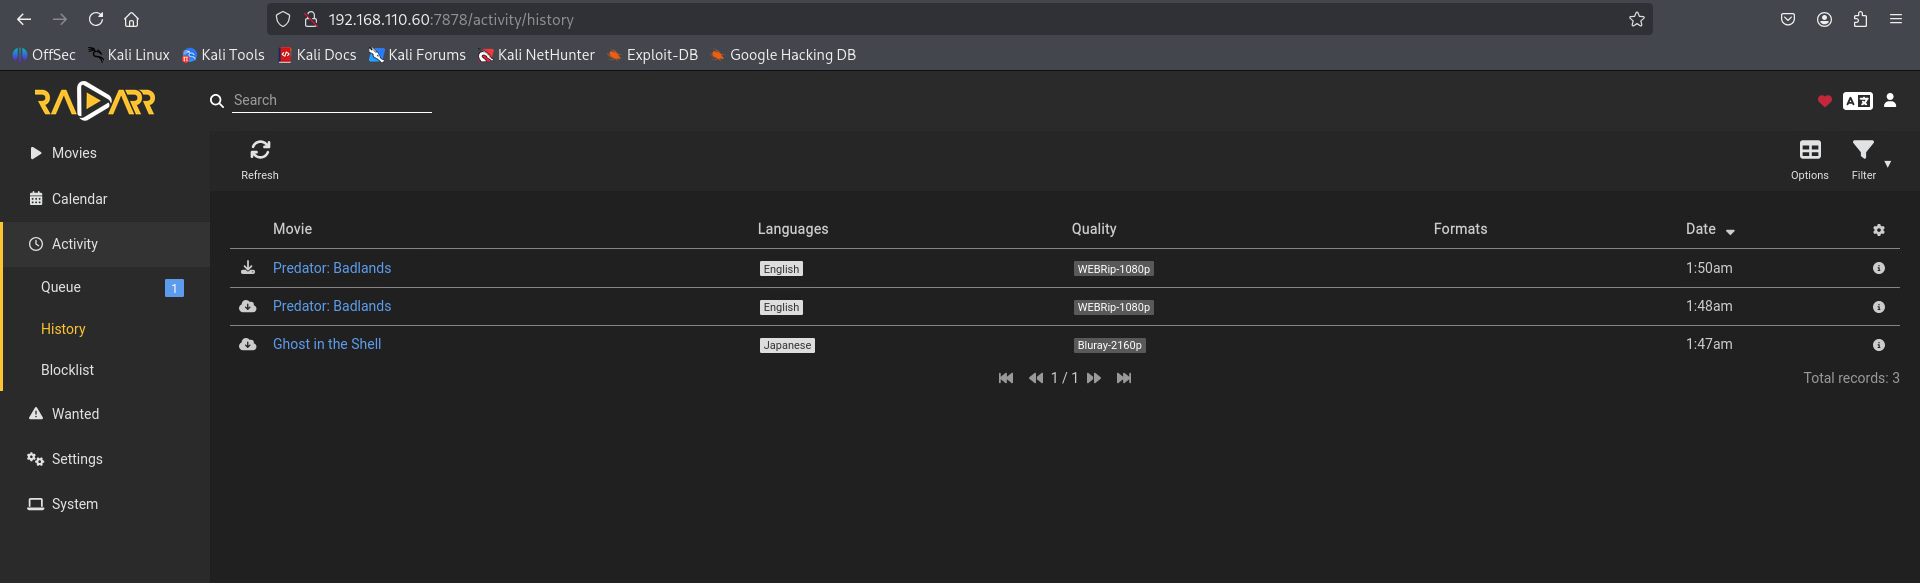Viewport: 1920px width, 583px height.
Task: Click the red heart donate icon
Action: [x=1824, y=101]
